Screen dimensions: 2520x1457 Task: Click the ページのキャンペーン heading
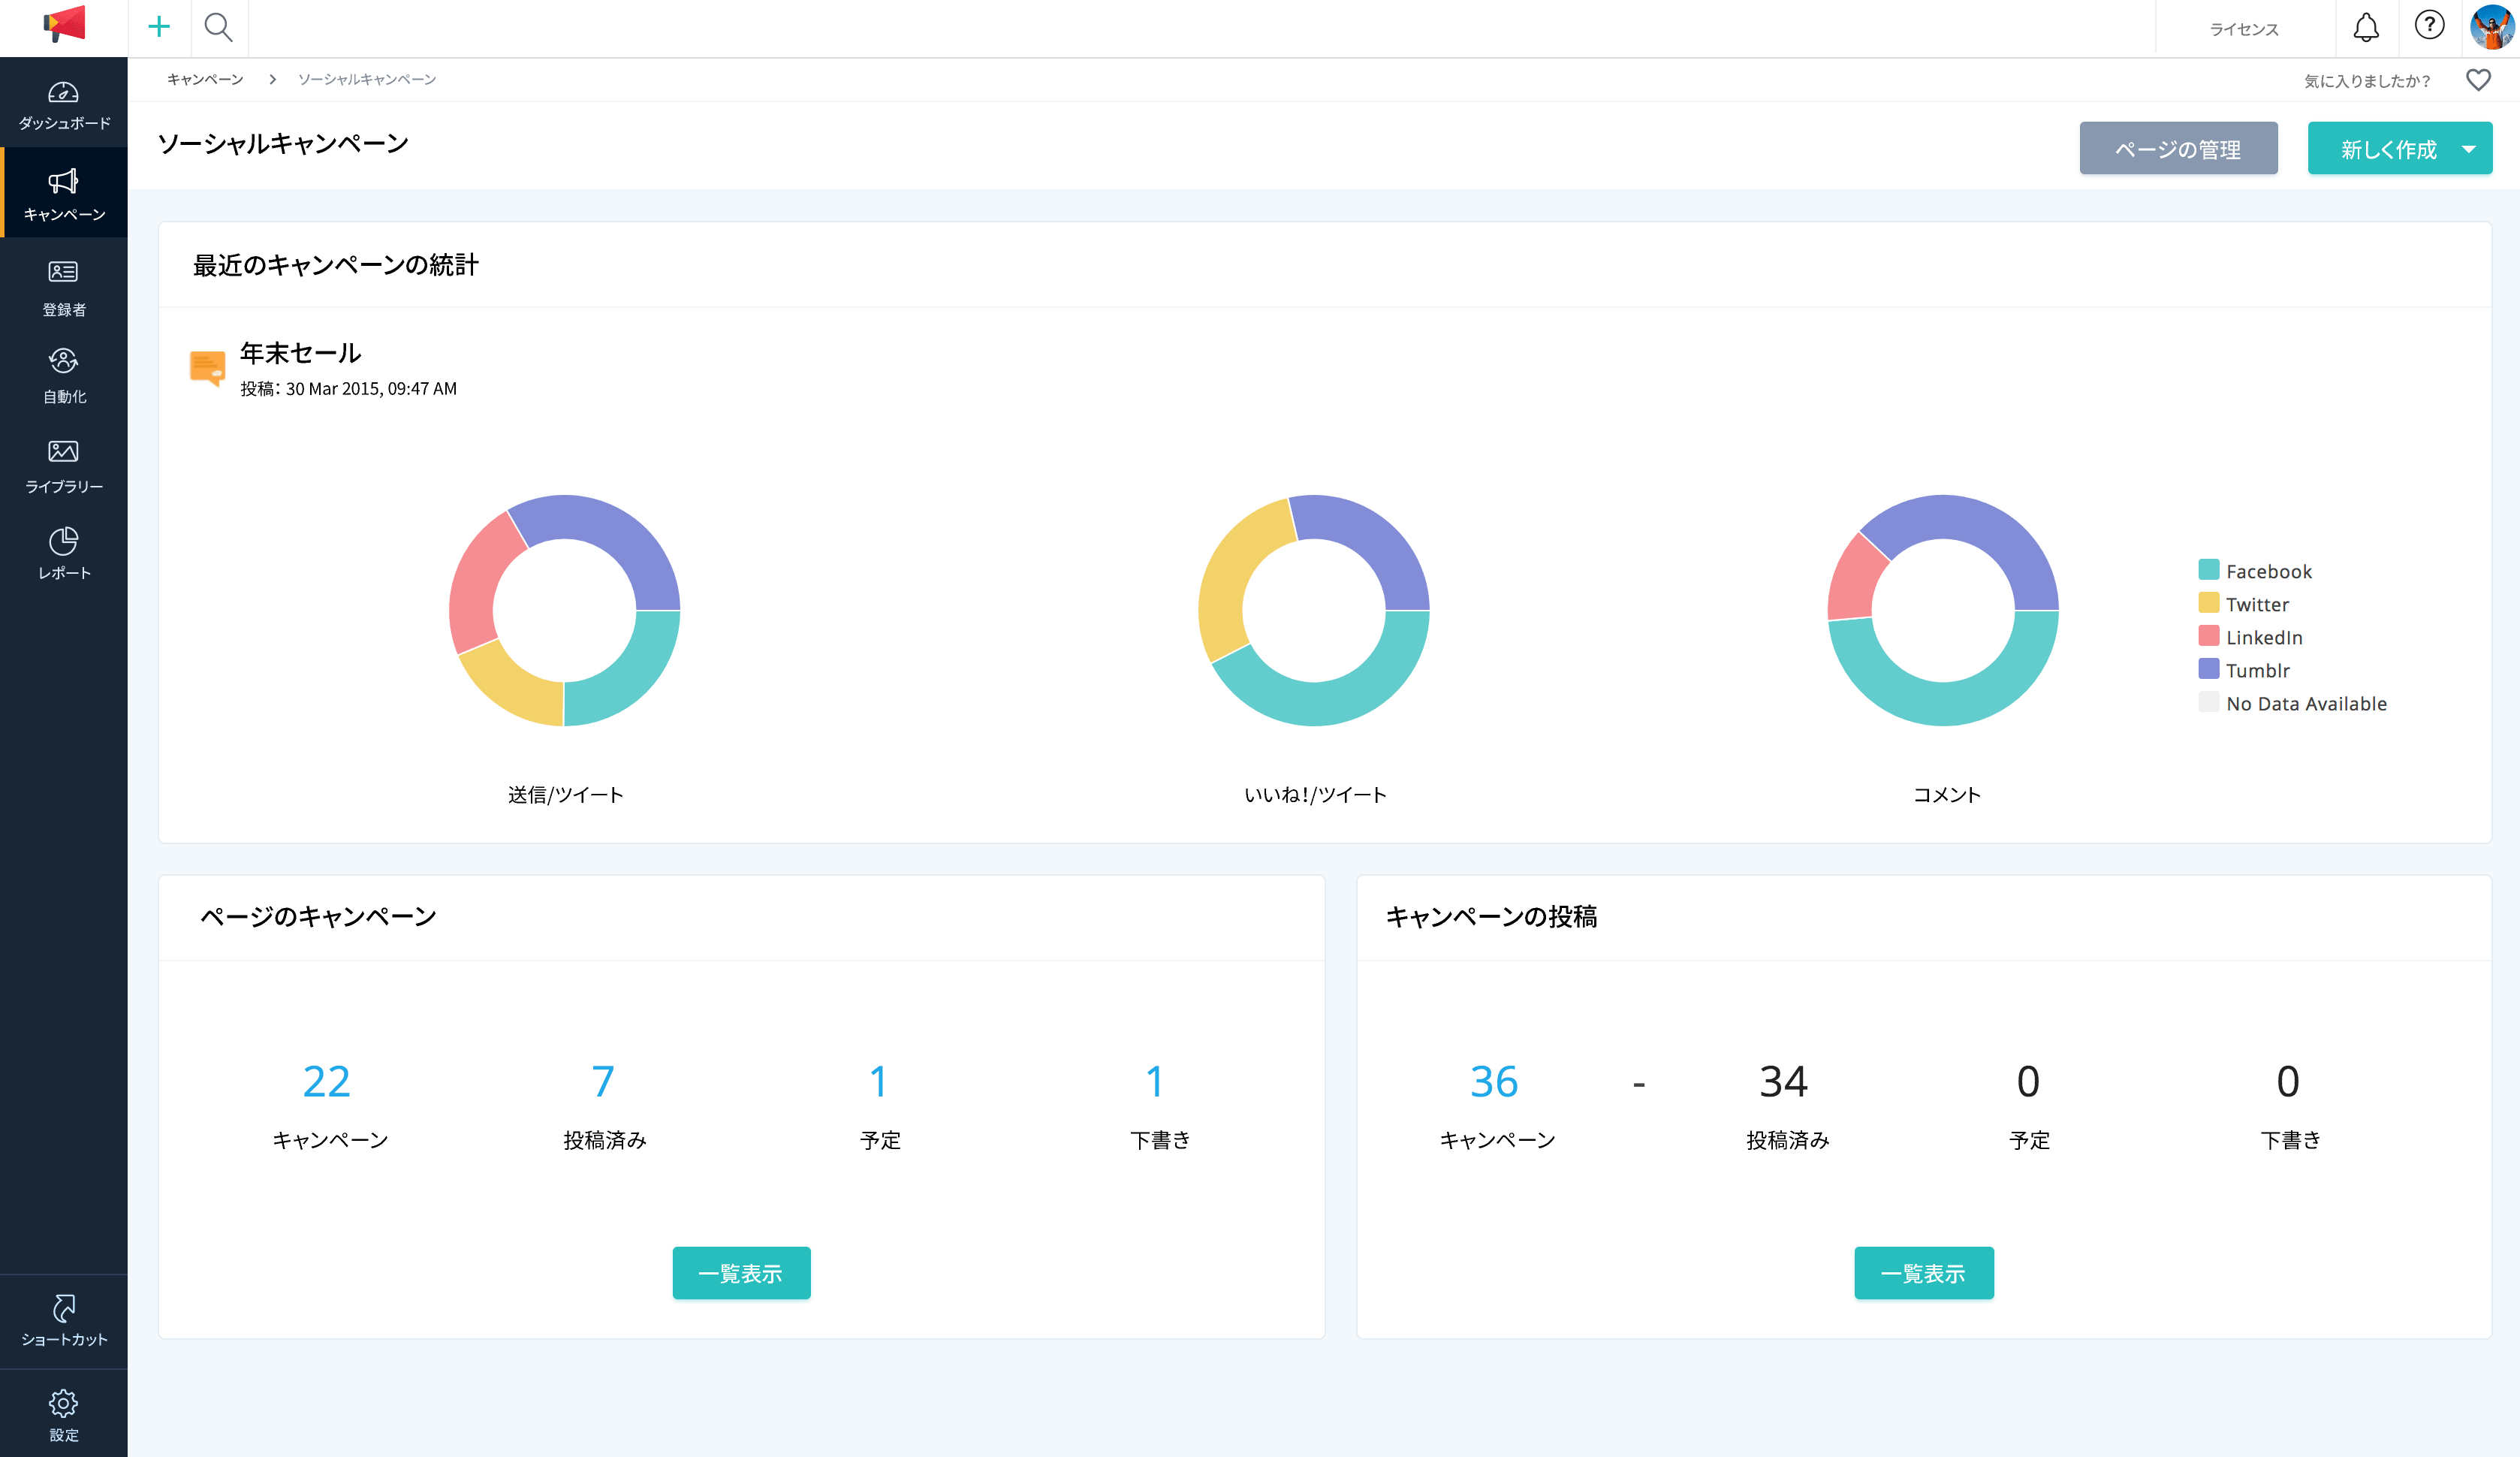[x=318, y=916]
